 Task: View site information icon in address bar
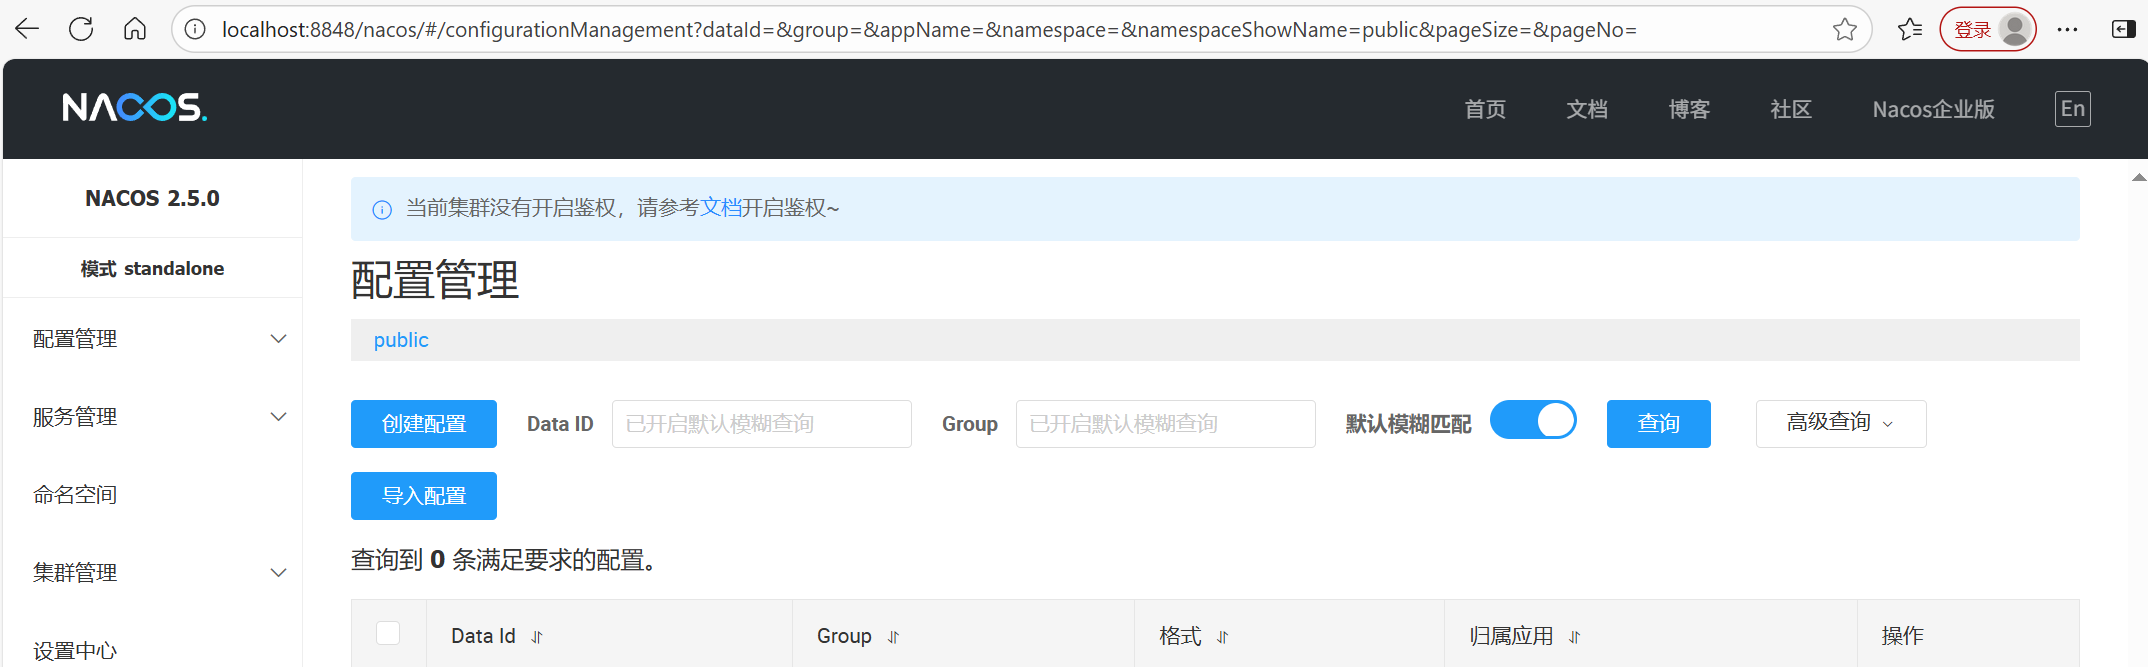coord(196,29)
